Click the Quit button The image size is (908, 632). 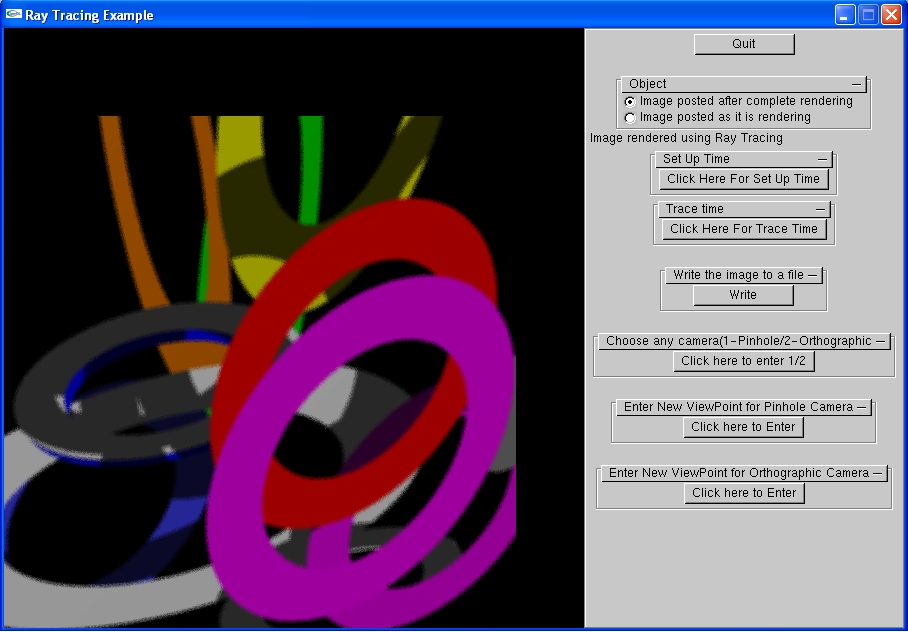tap(744, 44)
